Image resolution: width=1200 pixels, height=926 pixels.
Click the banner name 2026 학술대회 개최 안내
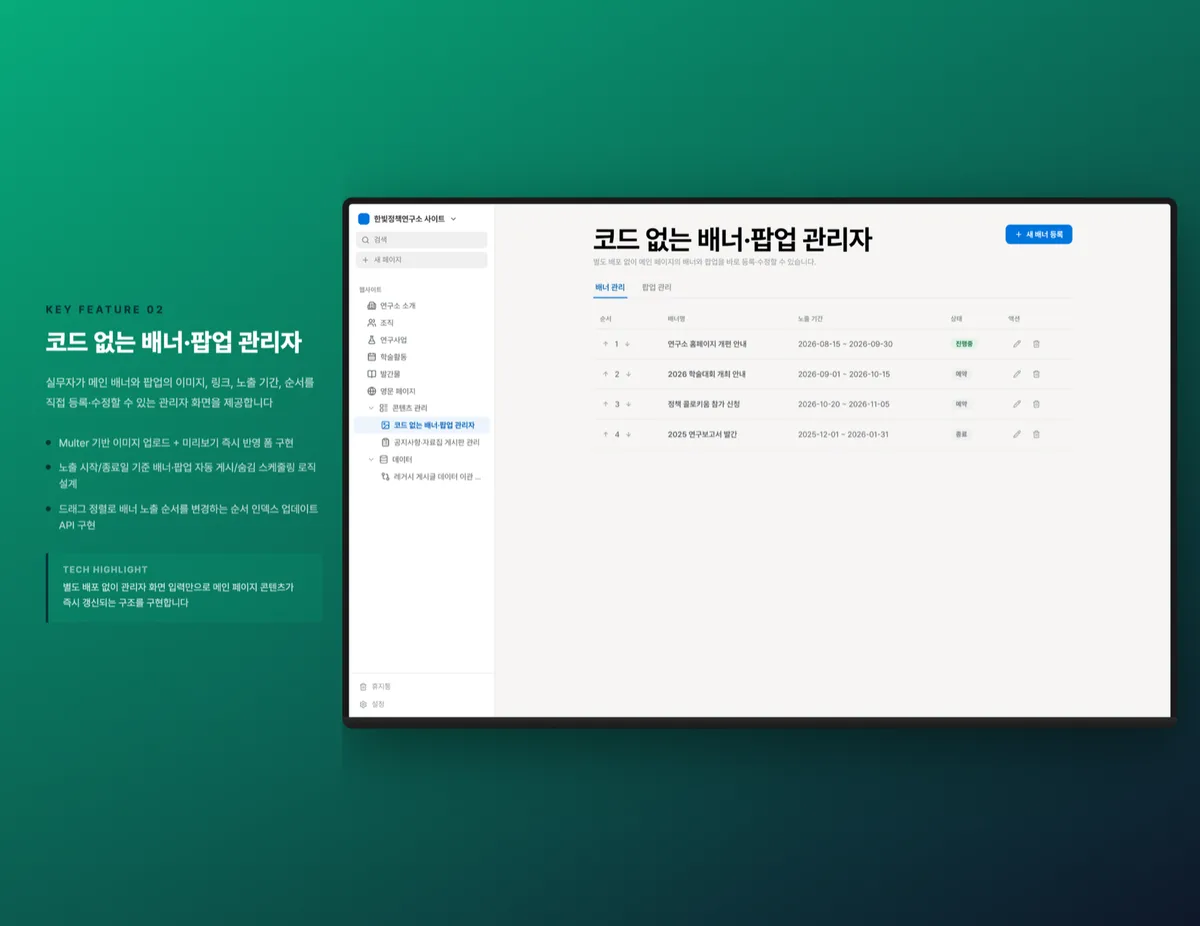[x=706, y=374]
